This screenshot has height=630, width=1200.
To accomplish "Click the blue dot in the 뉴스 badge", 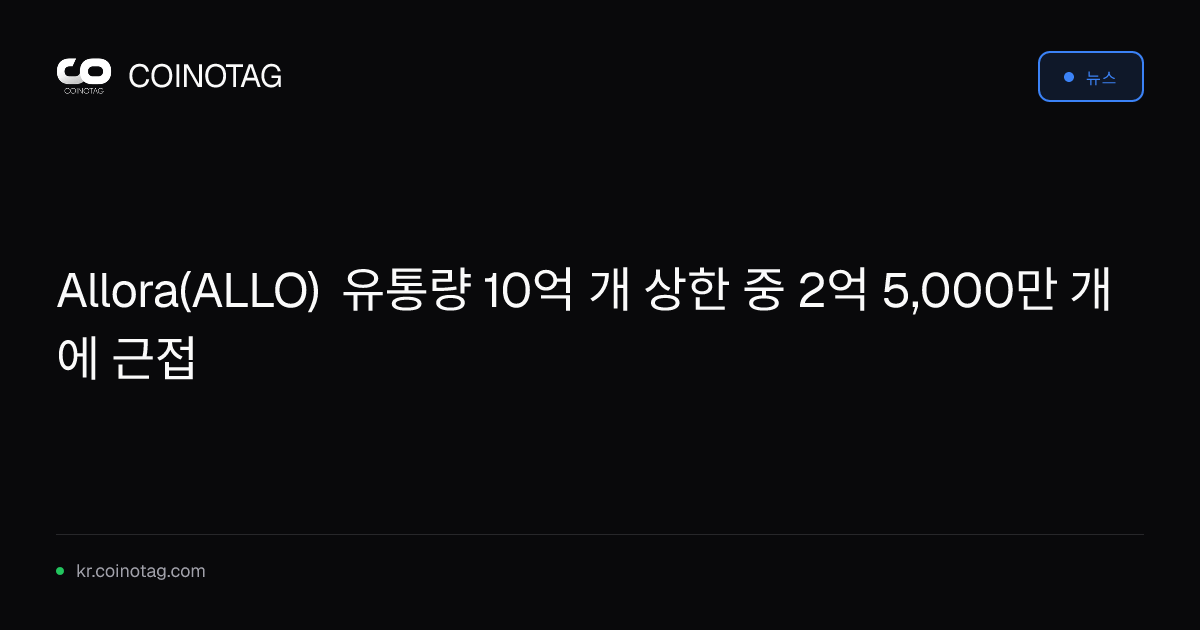I will (x=1069, y=77).
